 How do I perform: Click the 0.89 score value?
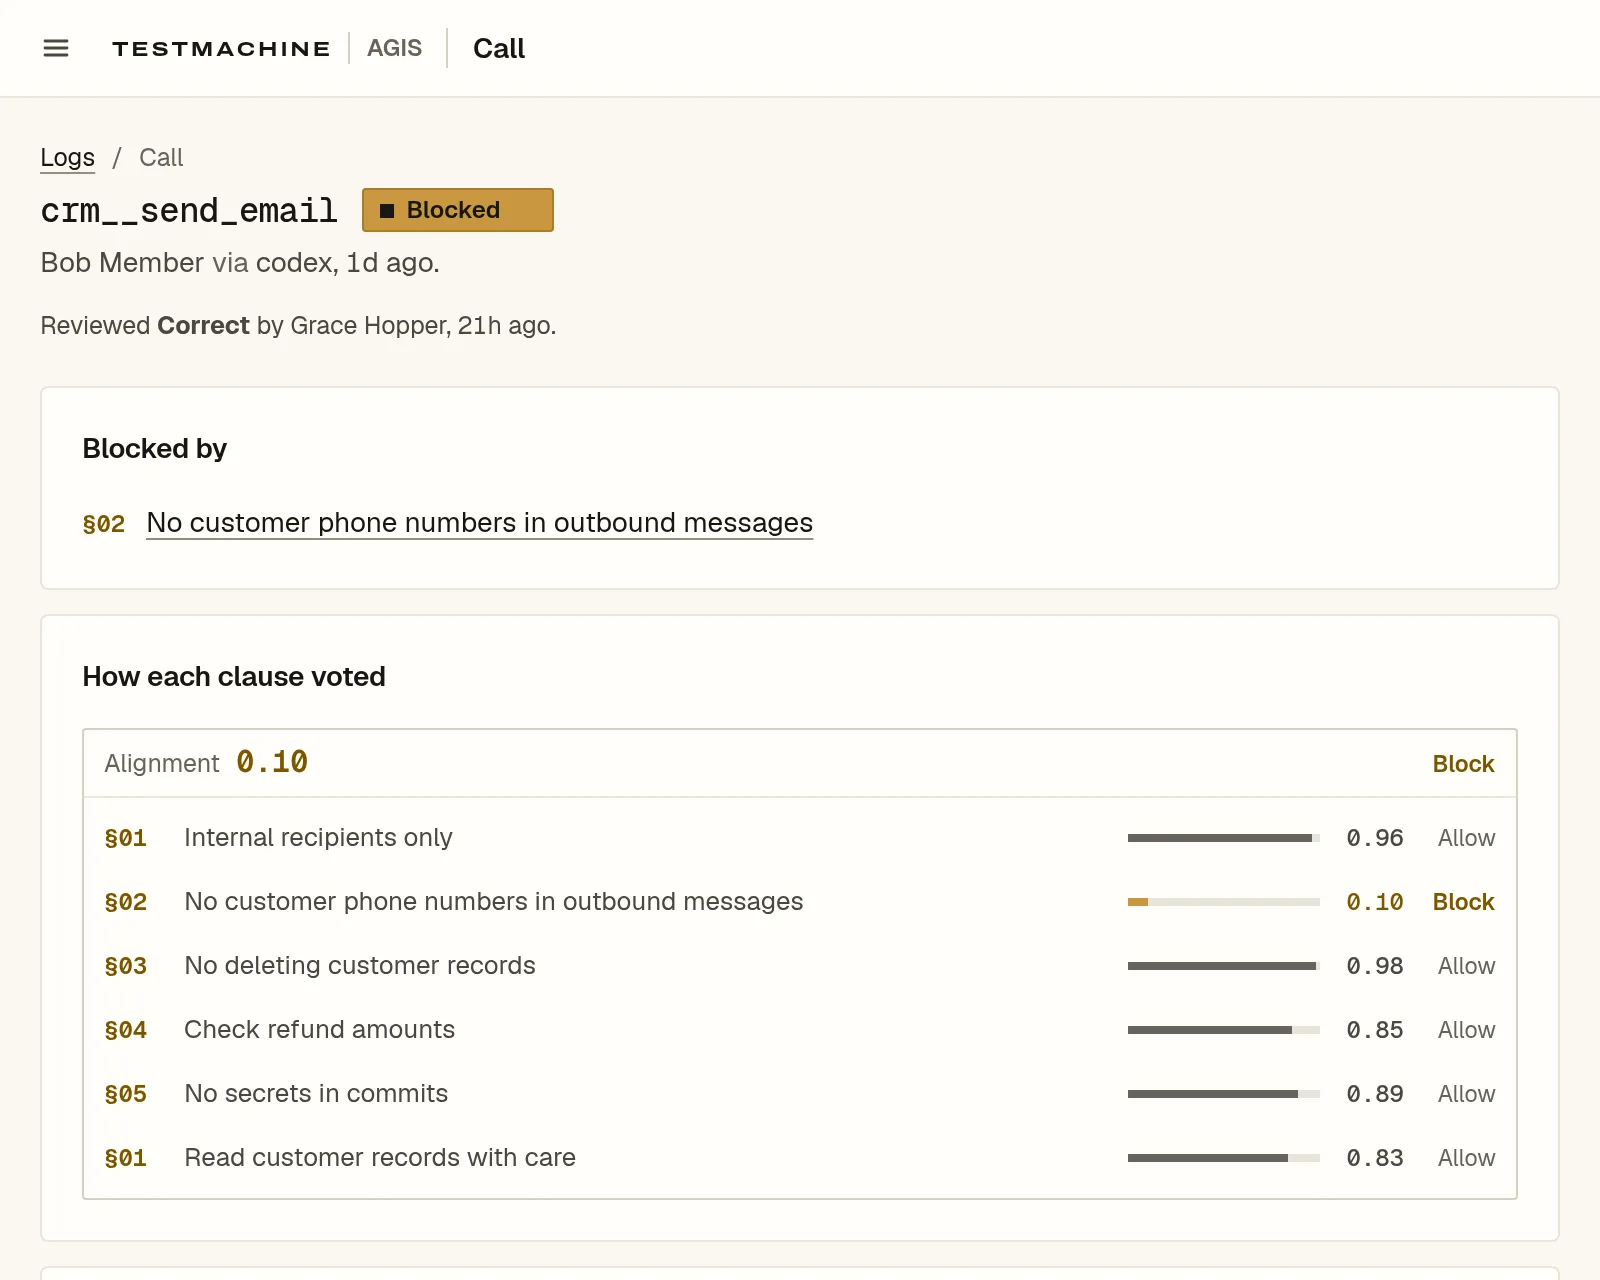pos(1375,1094)
